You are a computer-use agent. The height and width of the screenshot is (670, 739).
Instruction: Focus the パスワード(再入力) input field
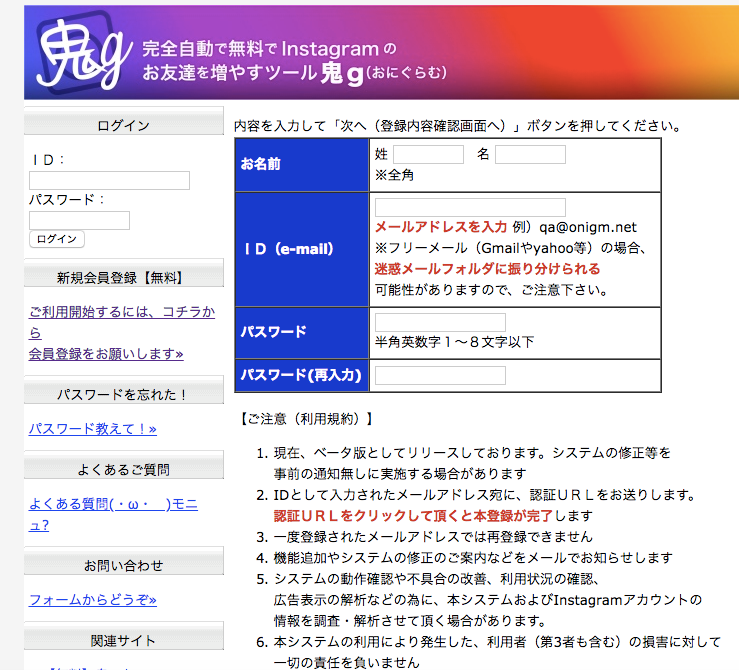[440, 376]
